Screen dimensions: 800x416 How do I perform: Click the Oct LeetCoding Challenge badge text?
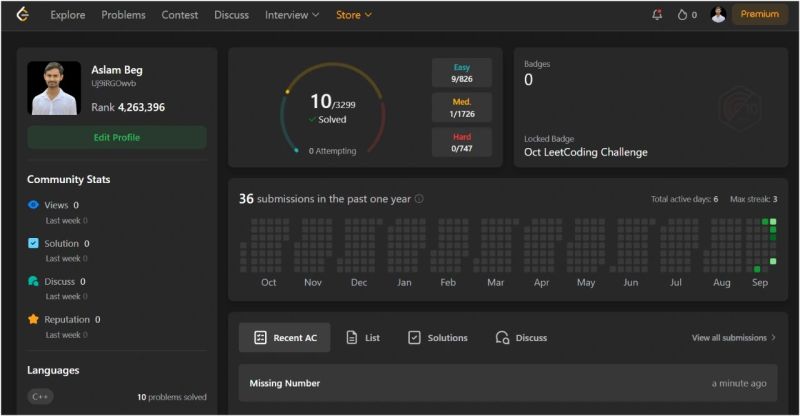586,152
